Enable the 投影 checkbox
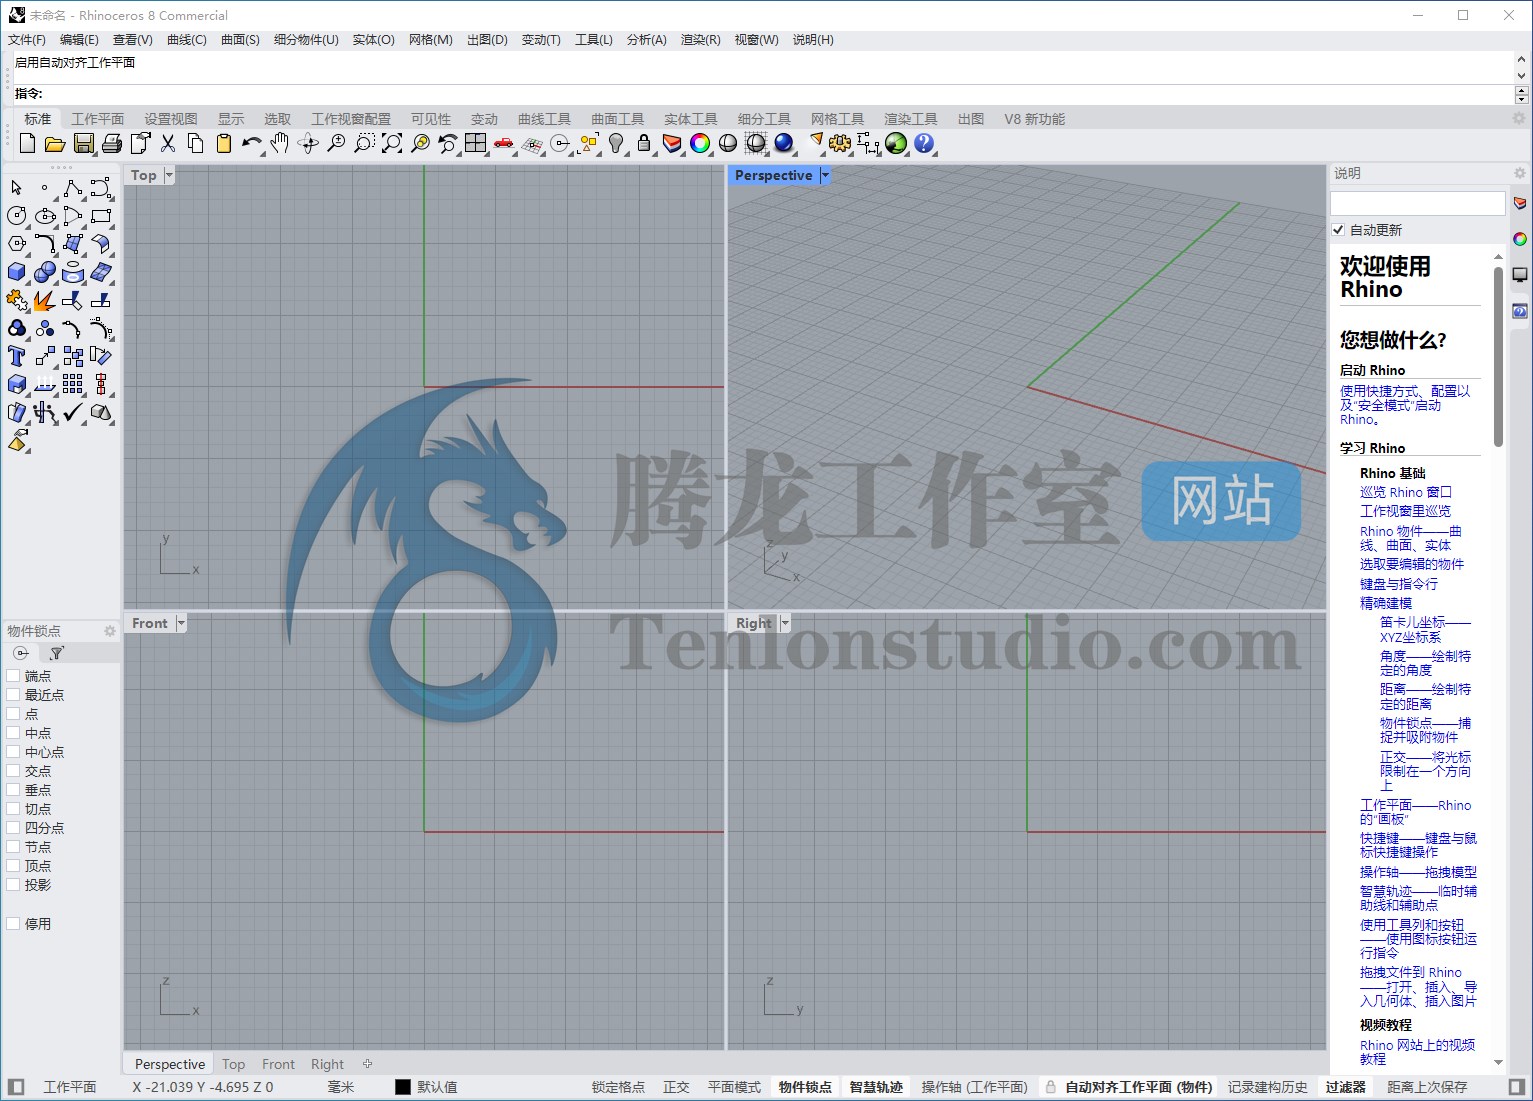The height and width of the screenshot is (1101, 1533). click(x=13, y=885)
